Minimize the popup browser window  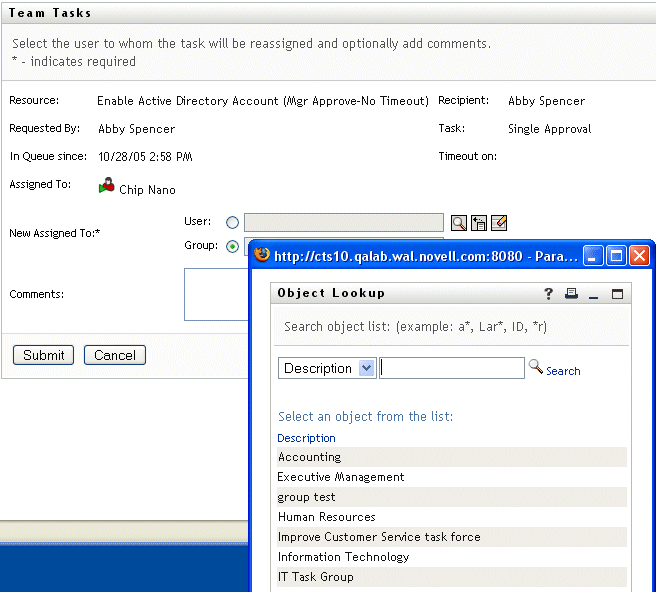593,256
